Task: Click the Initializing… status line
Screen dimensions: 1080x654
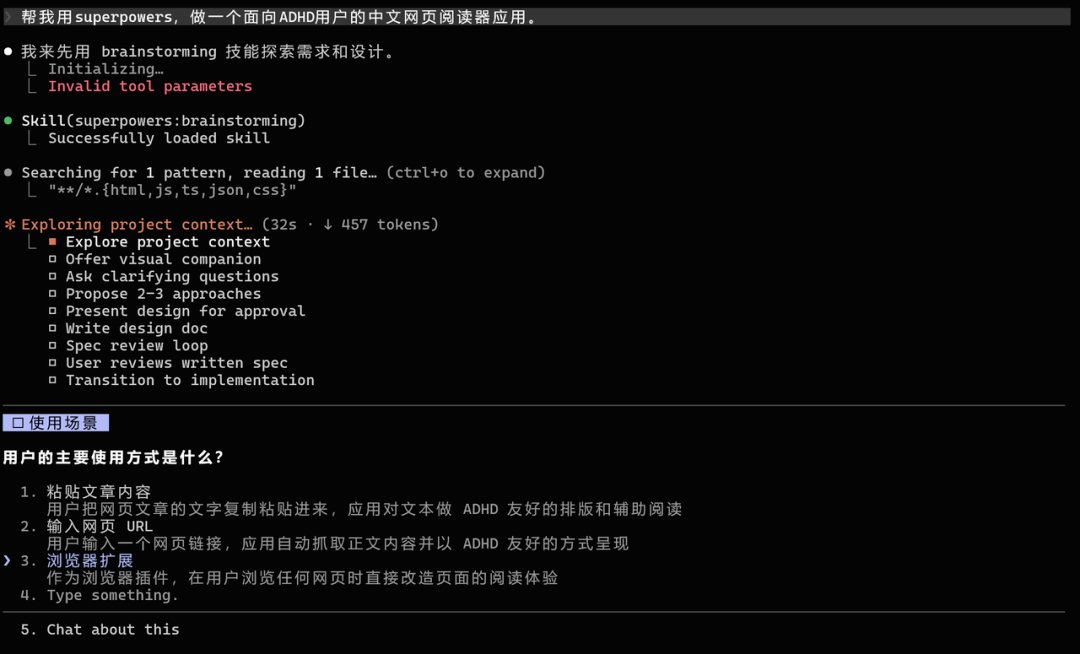Action: 105,69
